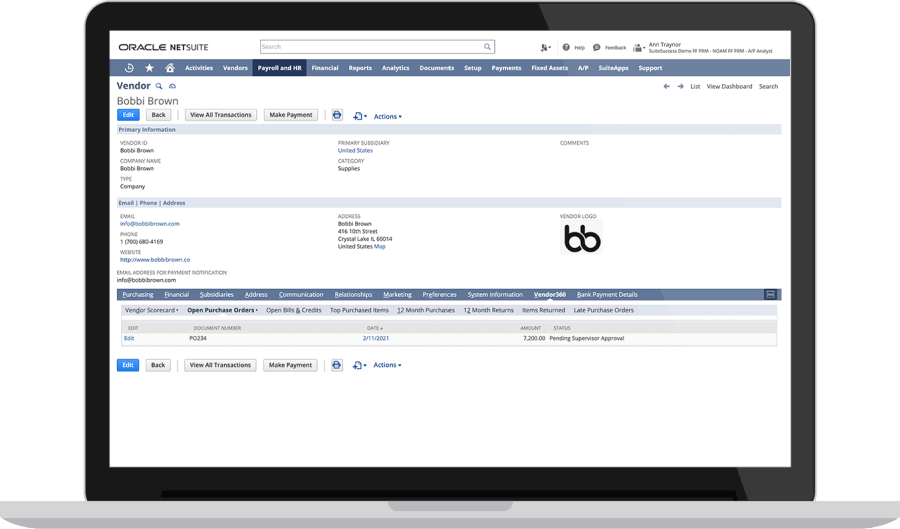Viewport: 900px width, 529px height.
Task: Open the Vendor Scorecard dropdown subtab
Action: (x=152, y=310)
